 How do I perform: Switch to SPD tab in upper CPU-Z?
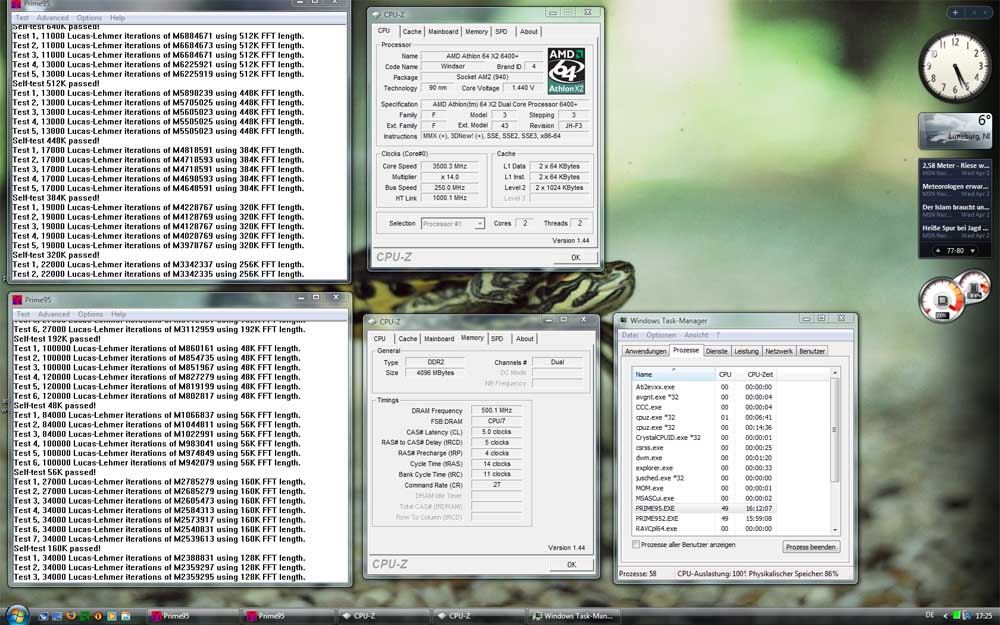501,31
